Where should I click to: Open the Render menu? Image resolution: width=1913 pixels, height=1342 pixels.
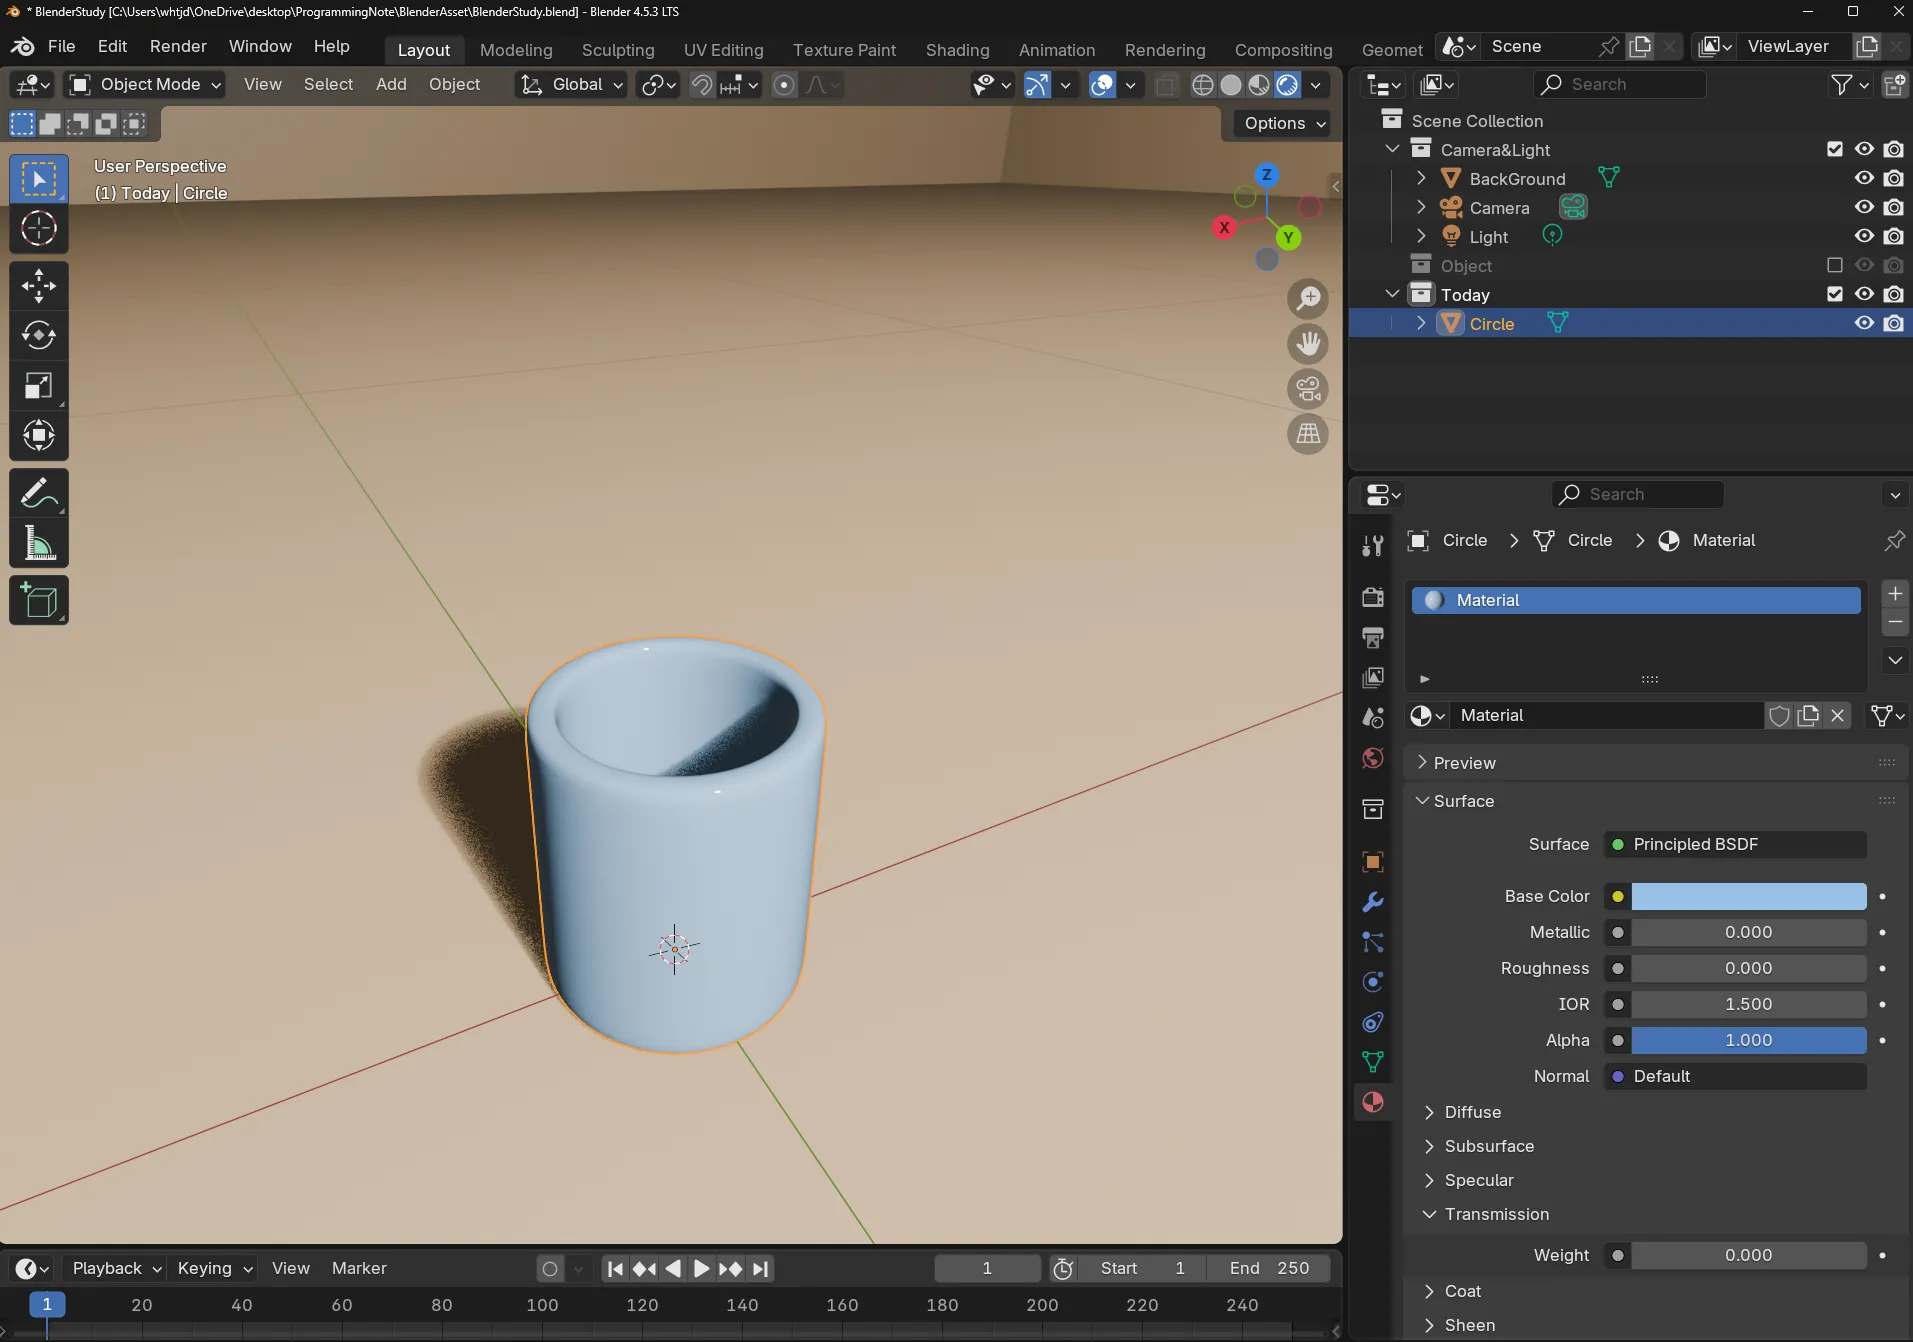coord(178,47)
